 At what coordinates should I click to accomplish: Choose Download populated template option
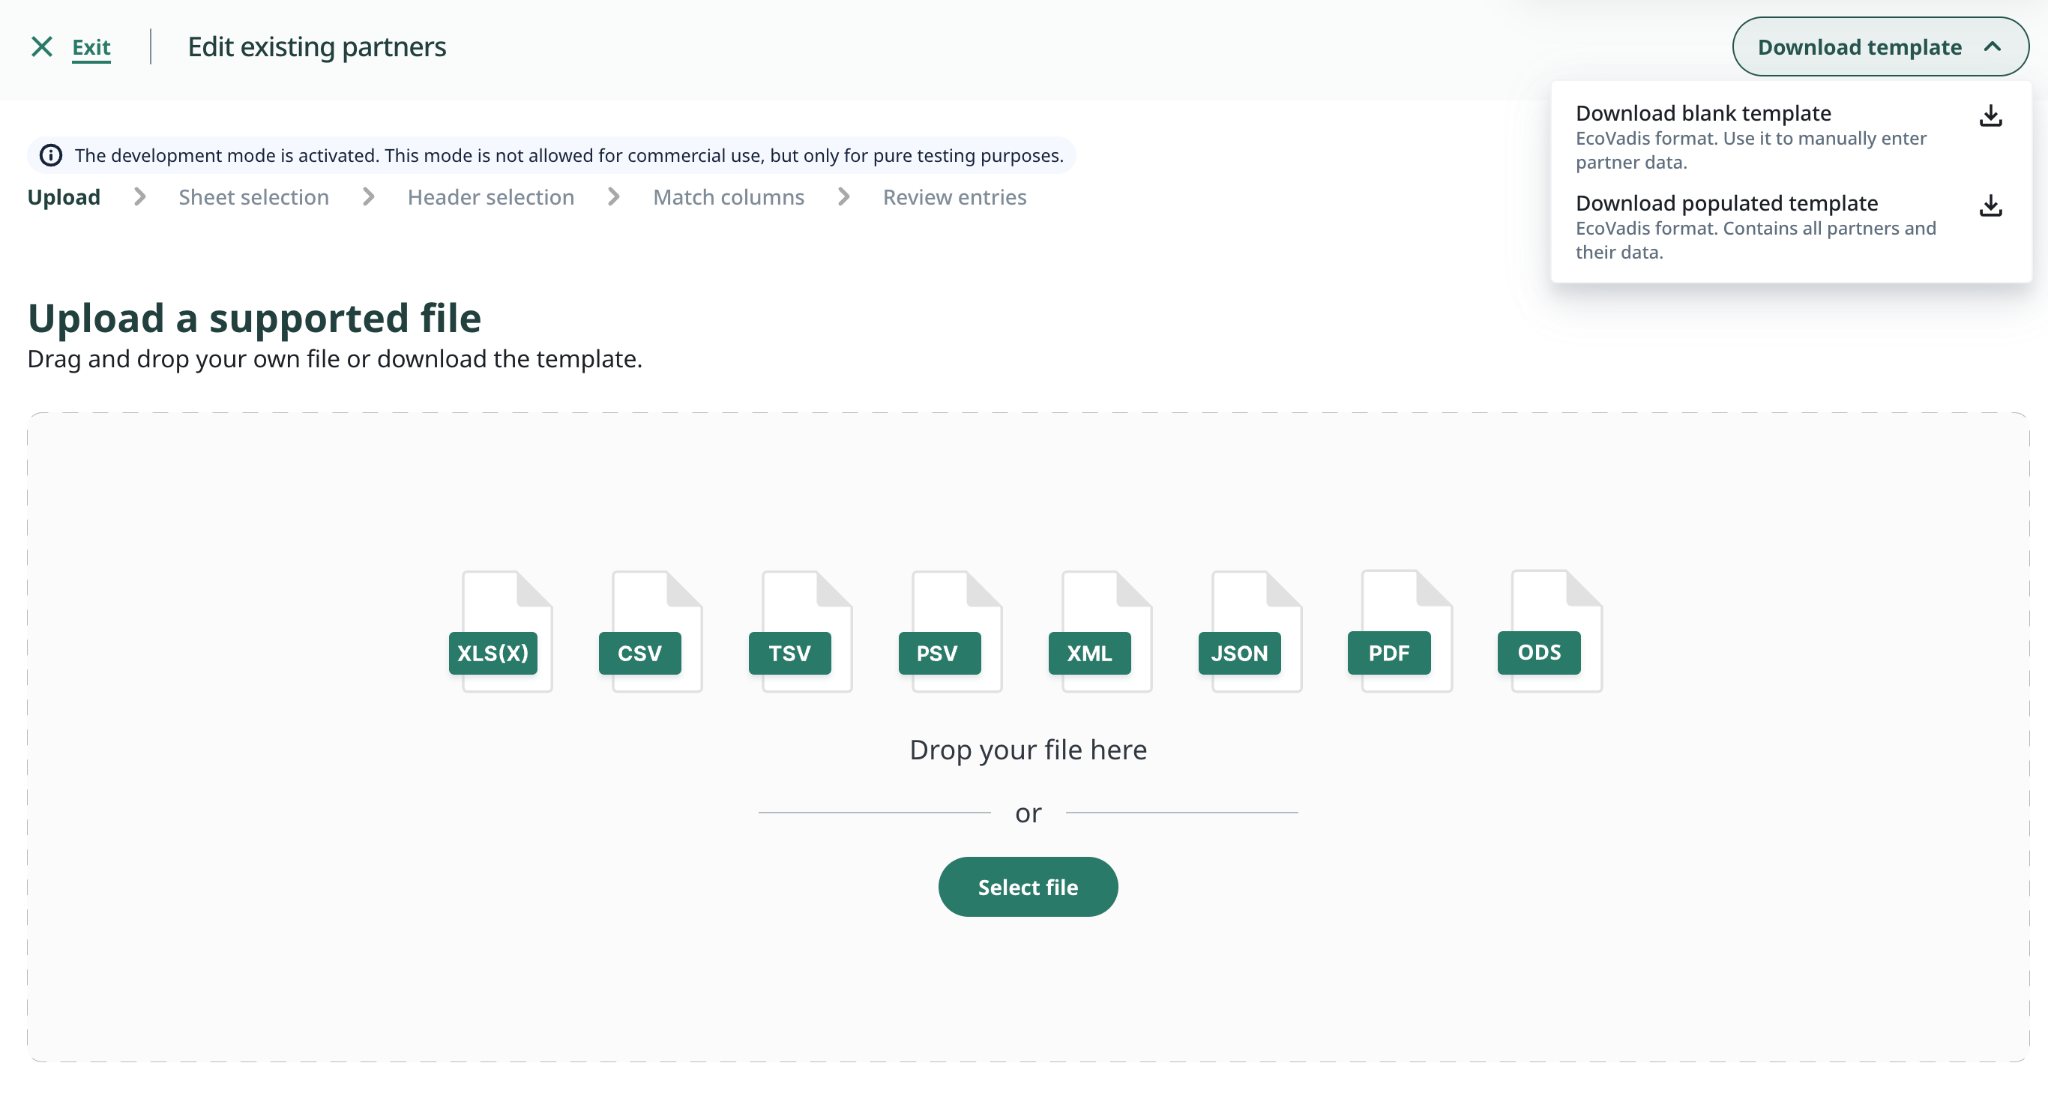[x=1790, y=227]
